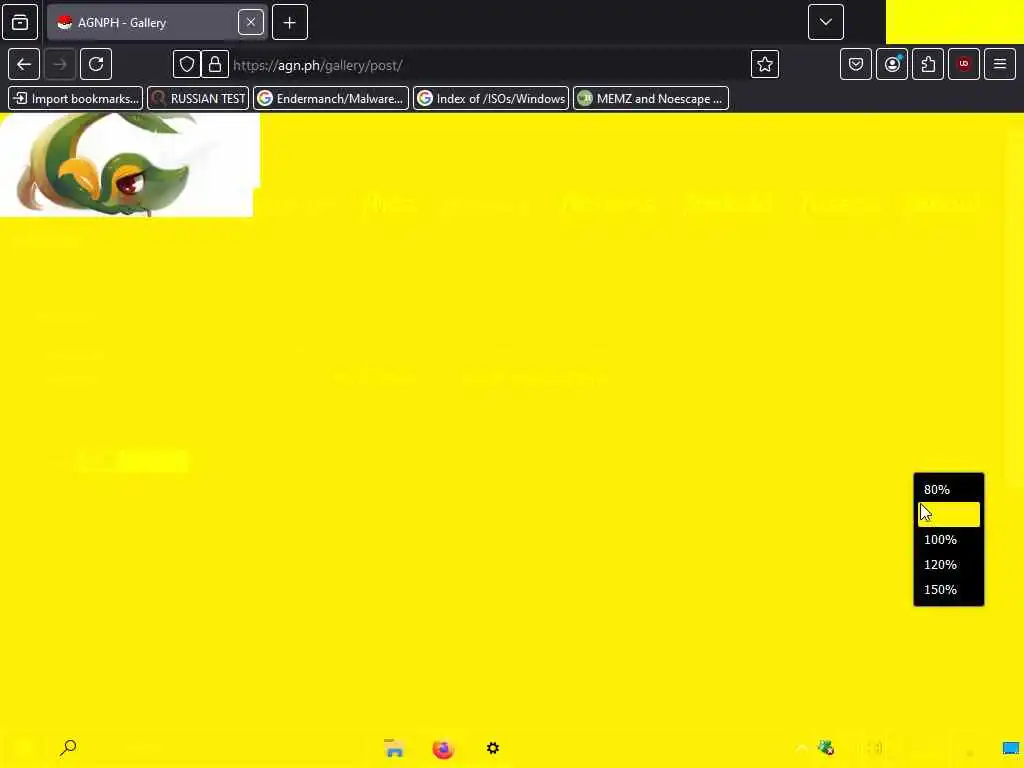Open Firefox View in tab bar
This screenshot has width=1024, height=768.
pyautogui.click(x=20, y=22)
